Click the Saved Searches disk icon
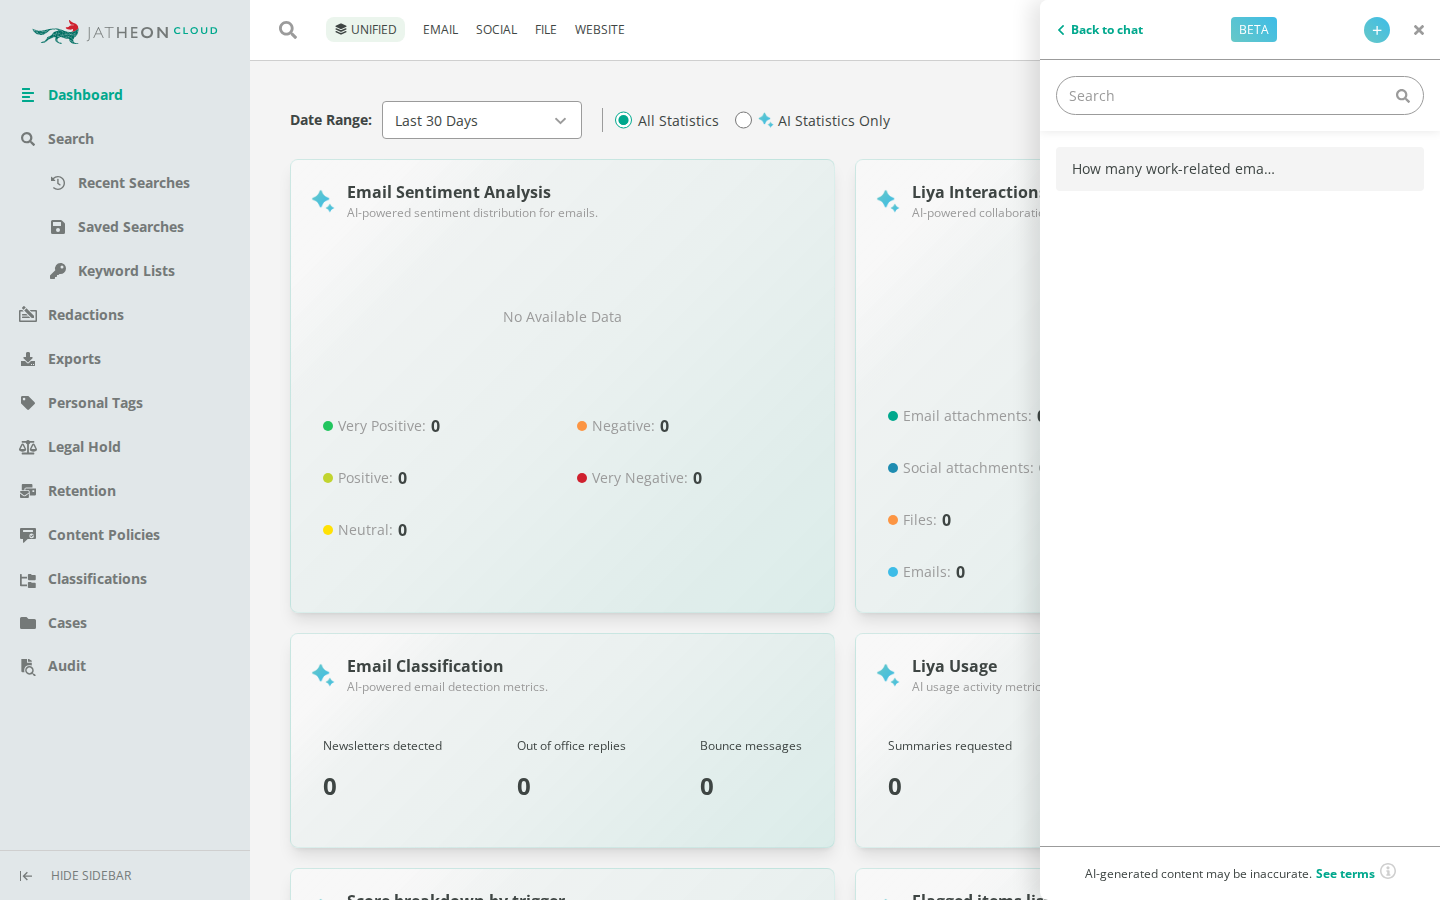The width and height of the screenshot is (1440, 900). pyautogui.click(x=58, y=227)
